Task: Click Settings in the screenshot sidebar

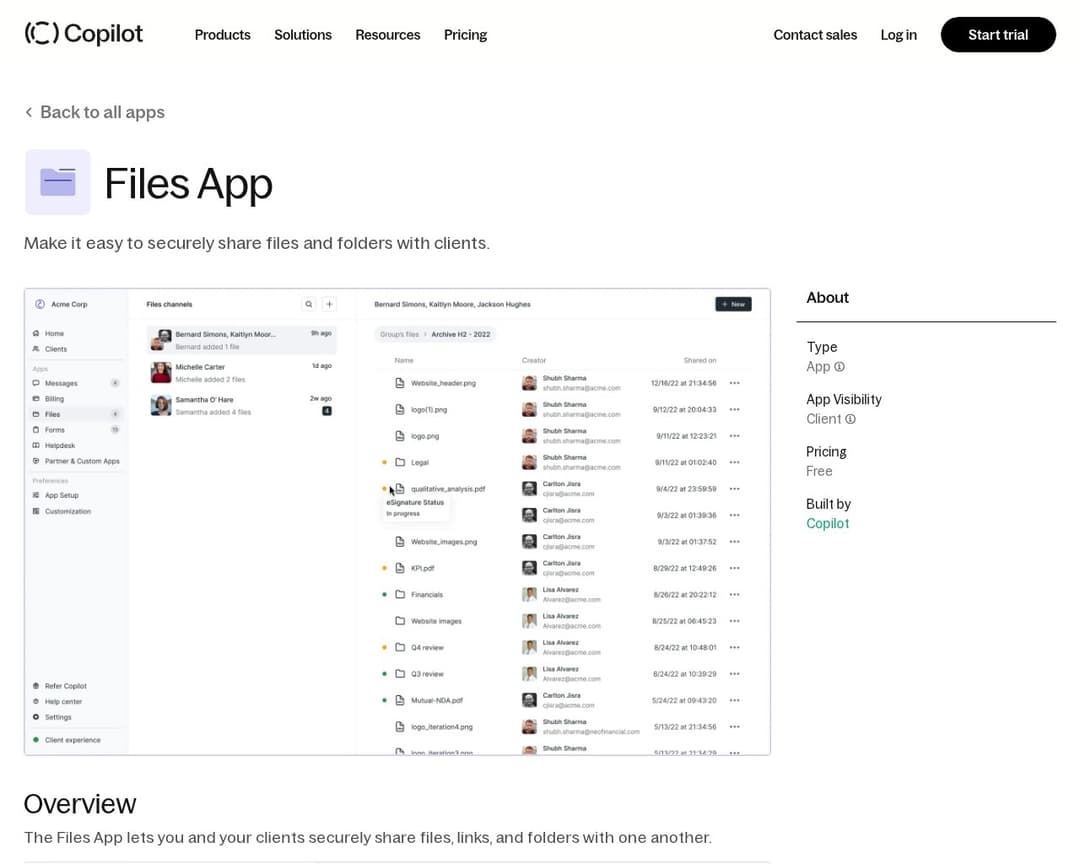Action: (x=58, y=717)
